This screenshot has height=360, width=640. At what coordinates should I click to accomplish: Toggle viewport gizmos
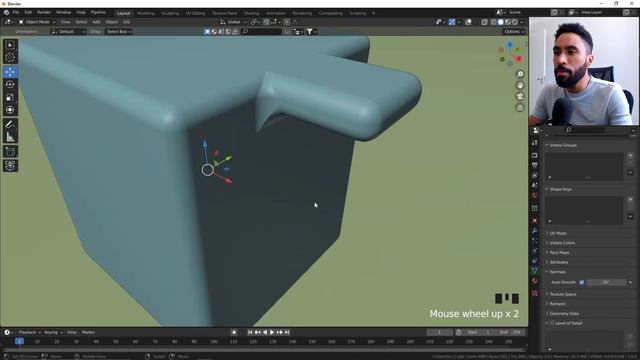452,22
